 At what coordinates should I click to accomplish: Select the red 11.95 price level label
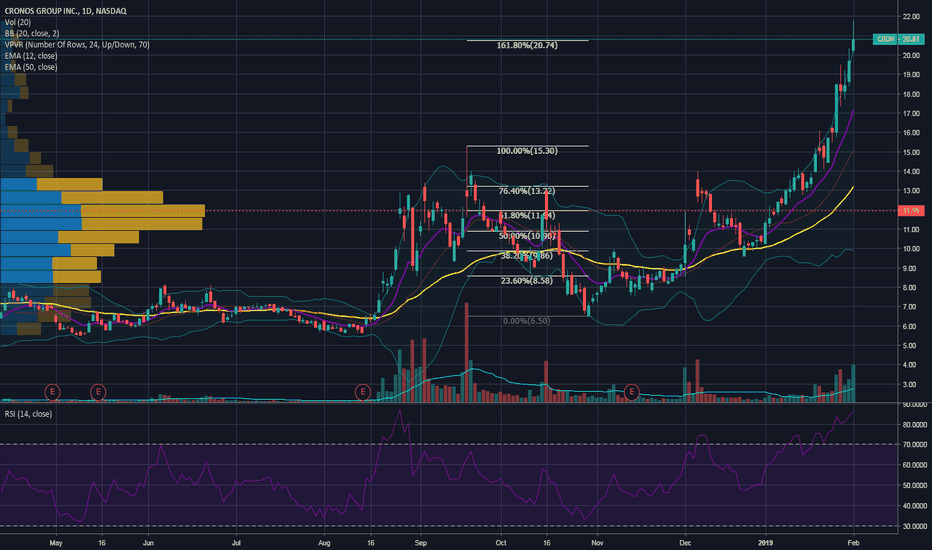(911, 210)
